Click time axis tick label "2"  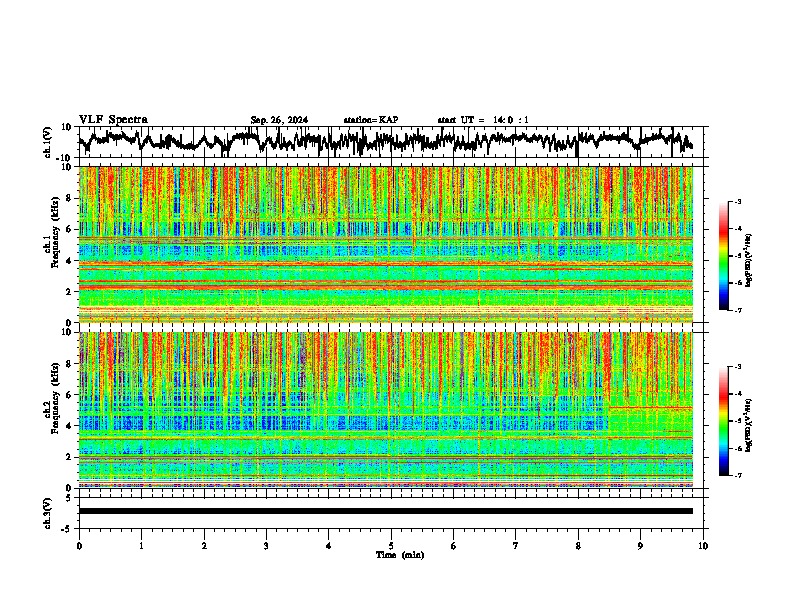coord(204,546)
